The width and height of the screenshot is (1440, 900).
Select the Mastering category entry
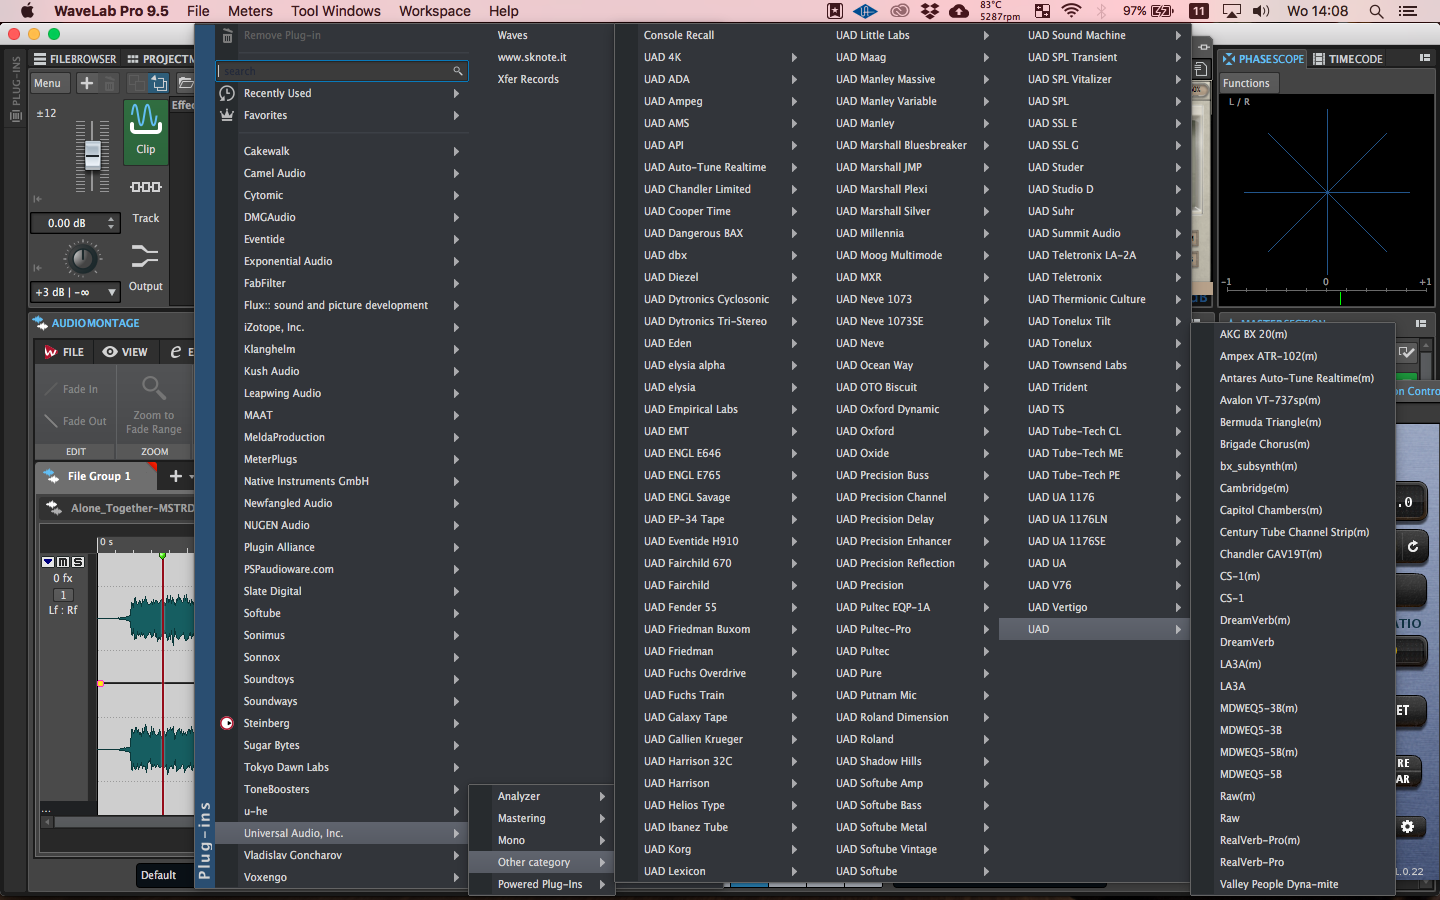pyautogui.click(x=541, y=818)
